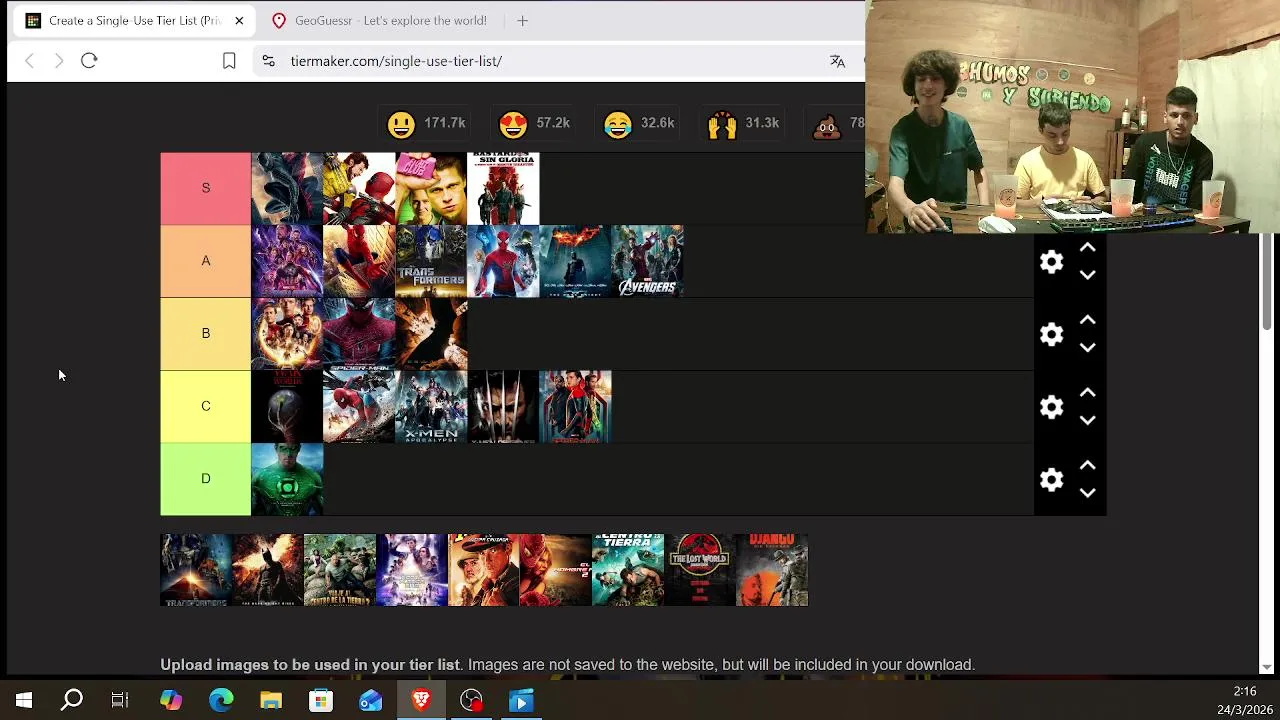Select Bastardos Sin Gloria poster in S tier

point(503,188)
